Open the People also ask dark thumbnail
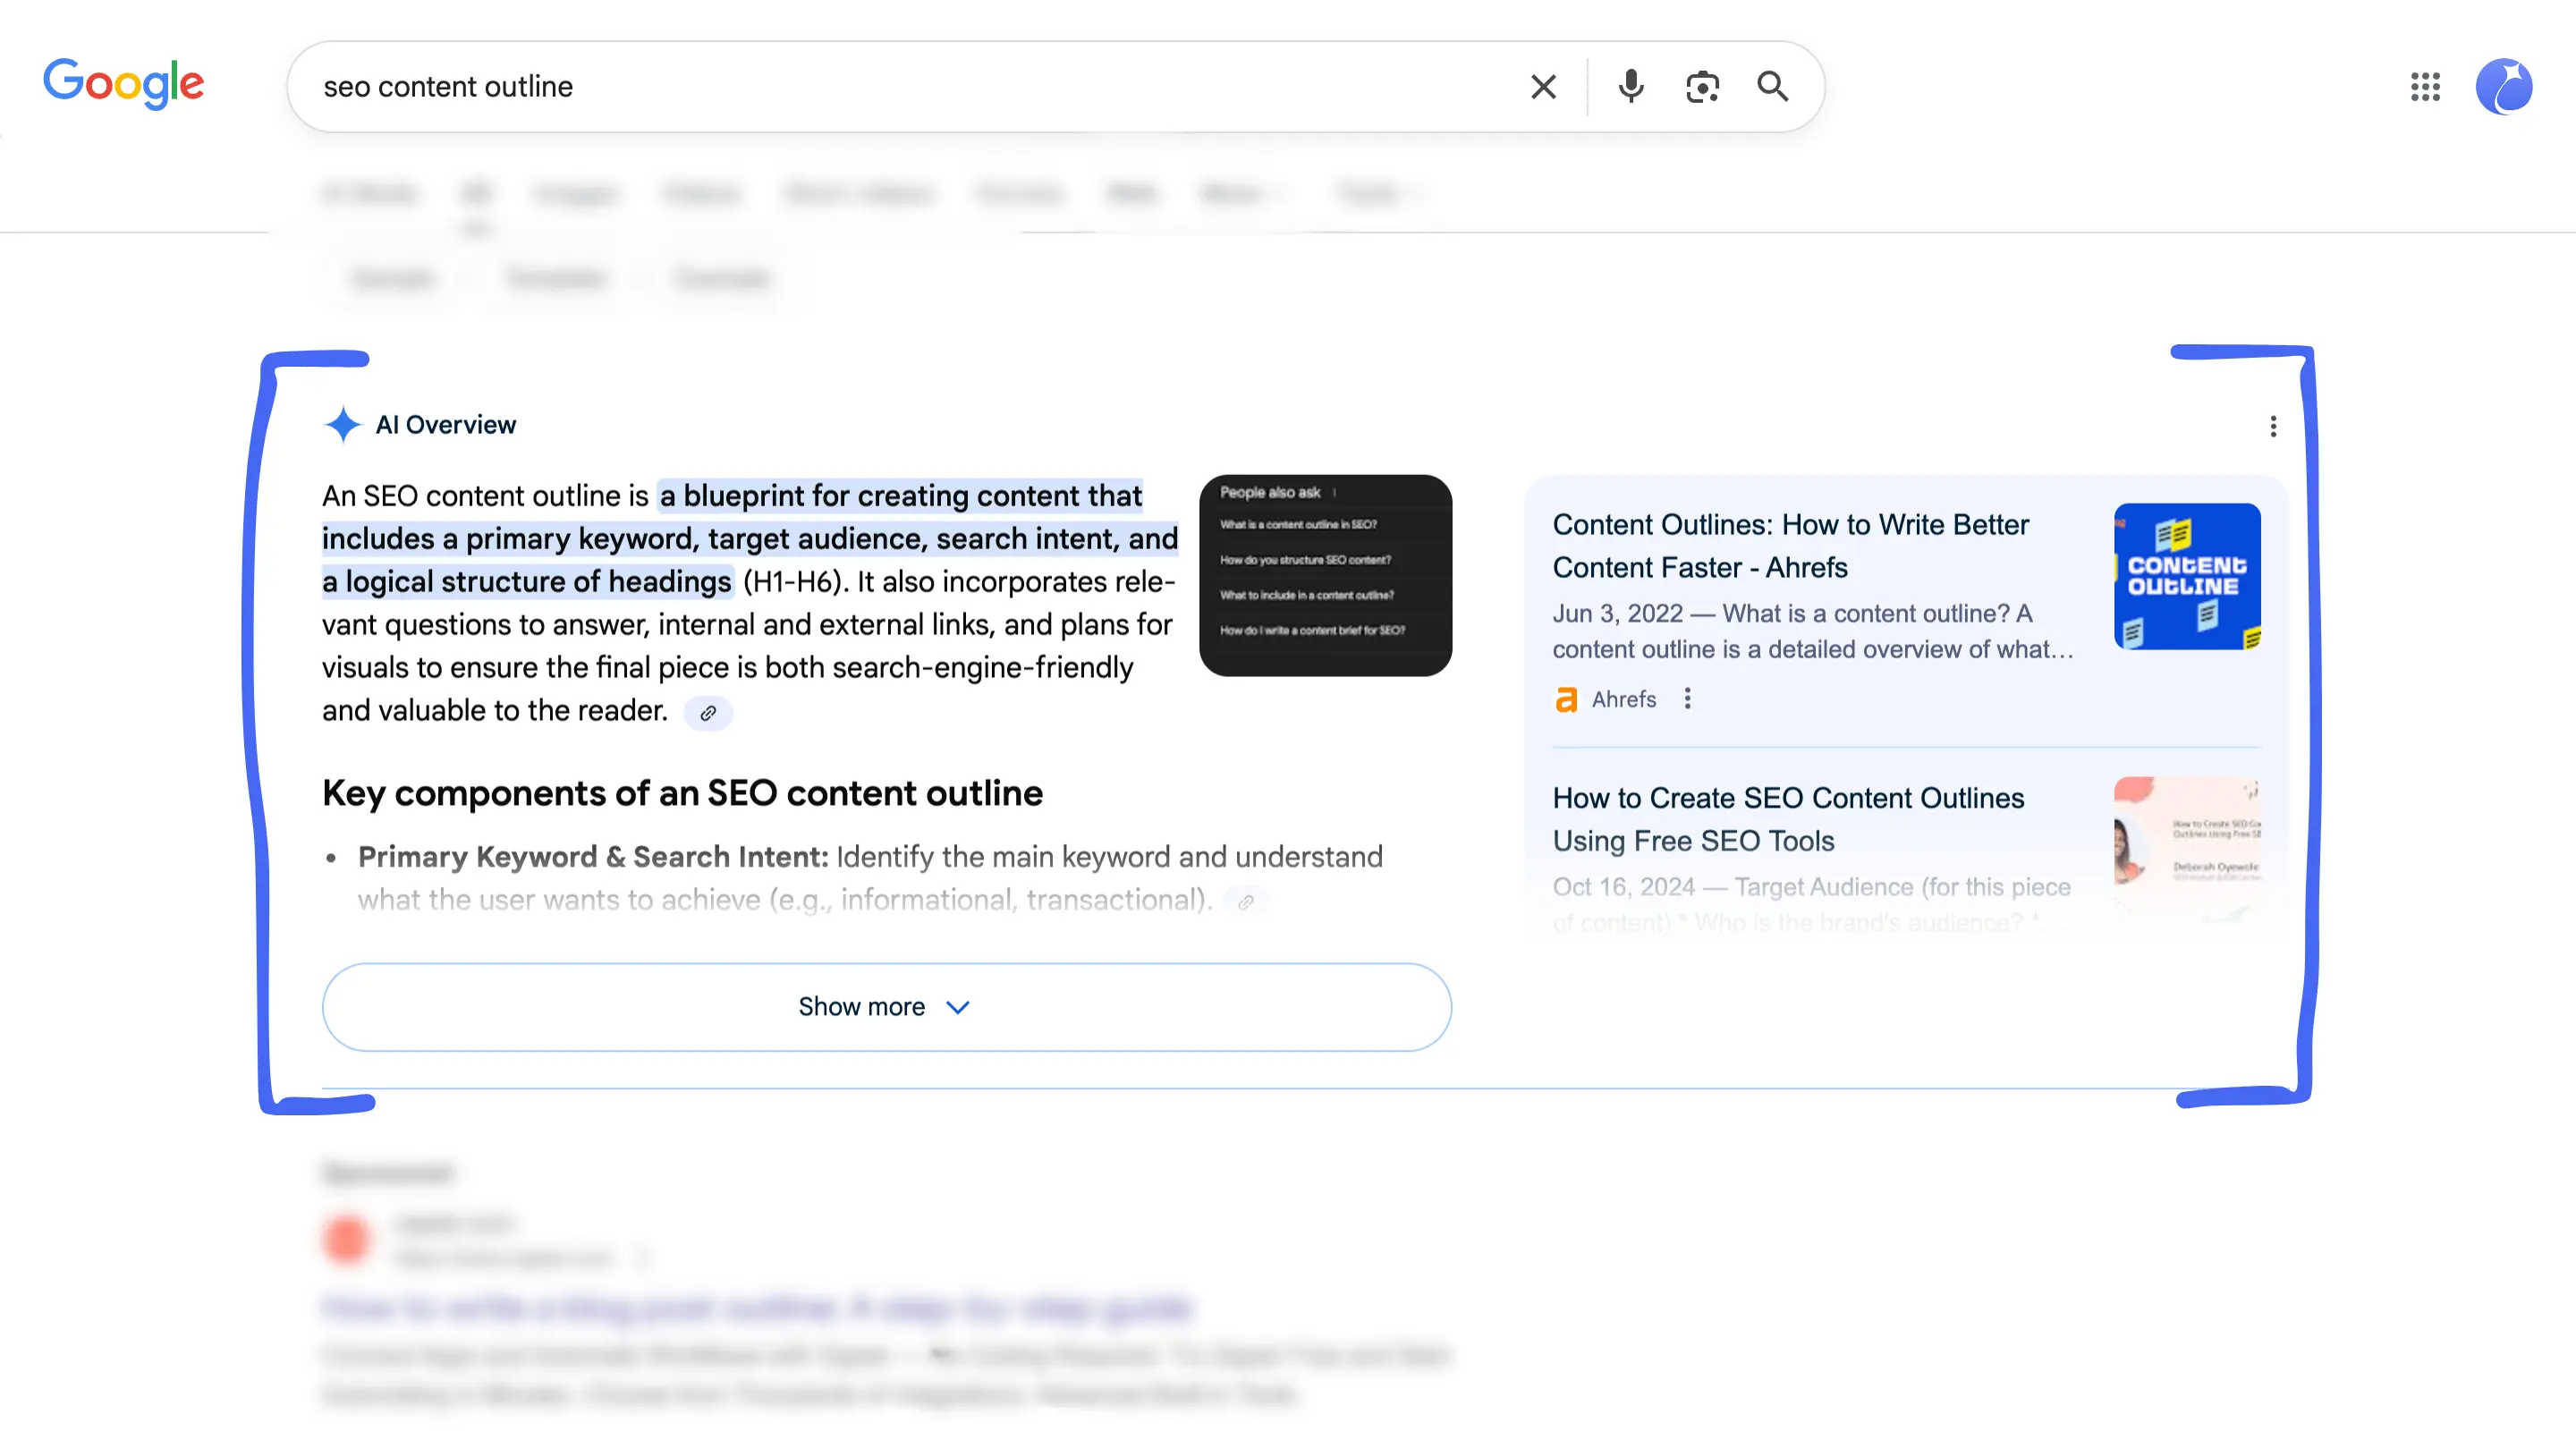The height and width of the screenshot is (1448, 2576). (1325, 575)
